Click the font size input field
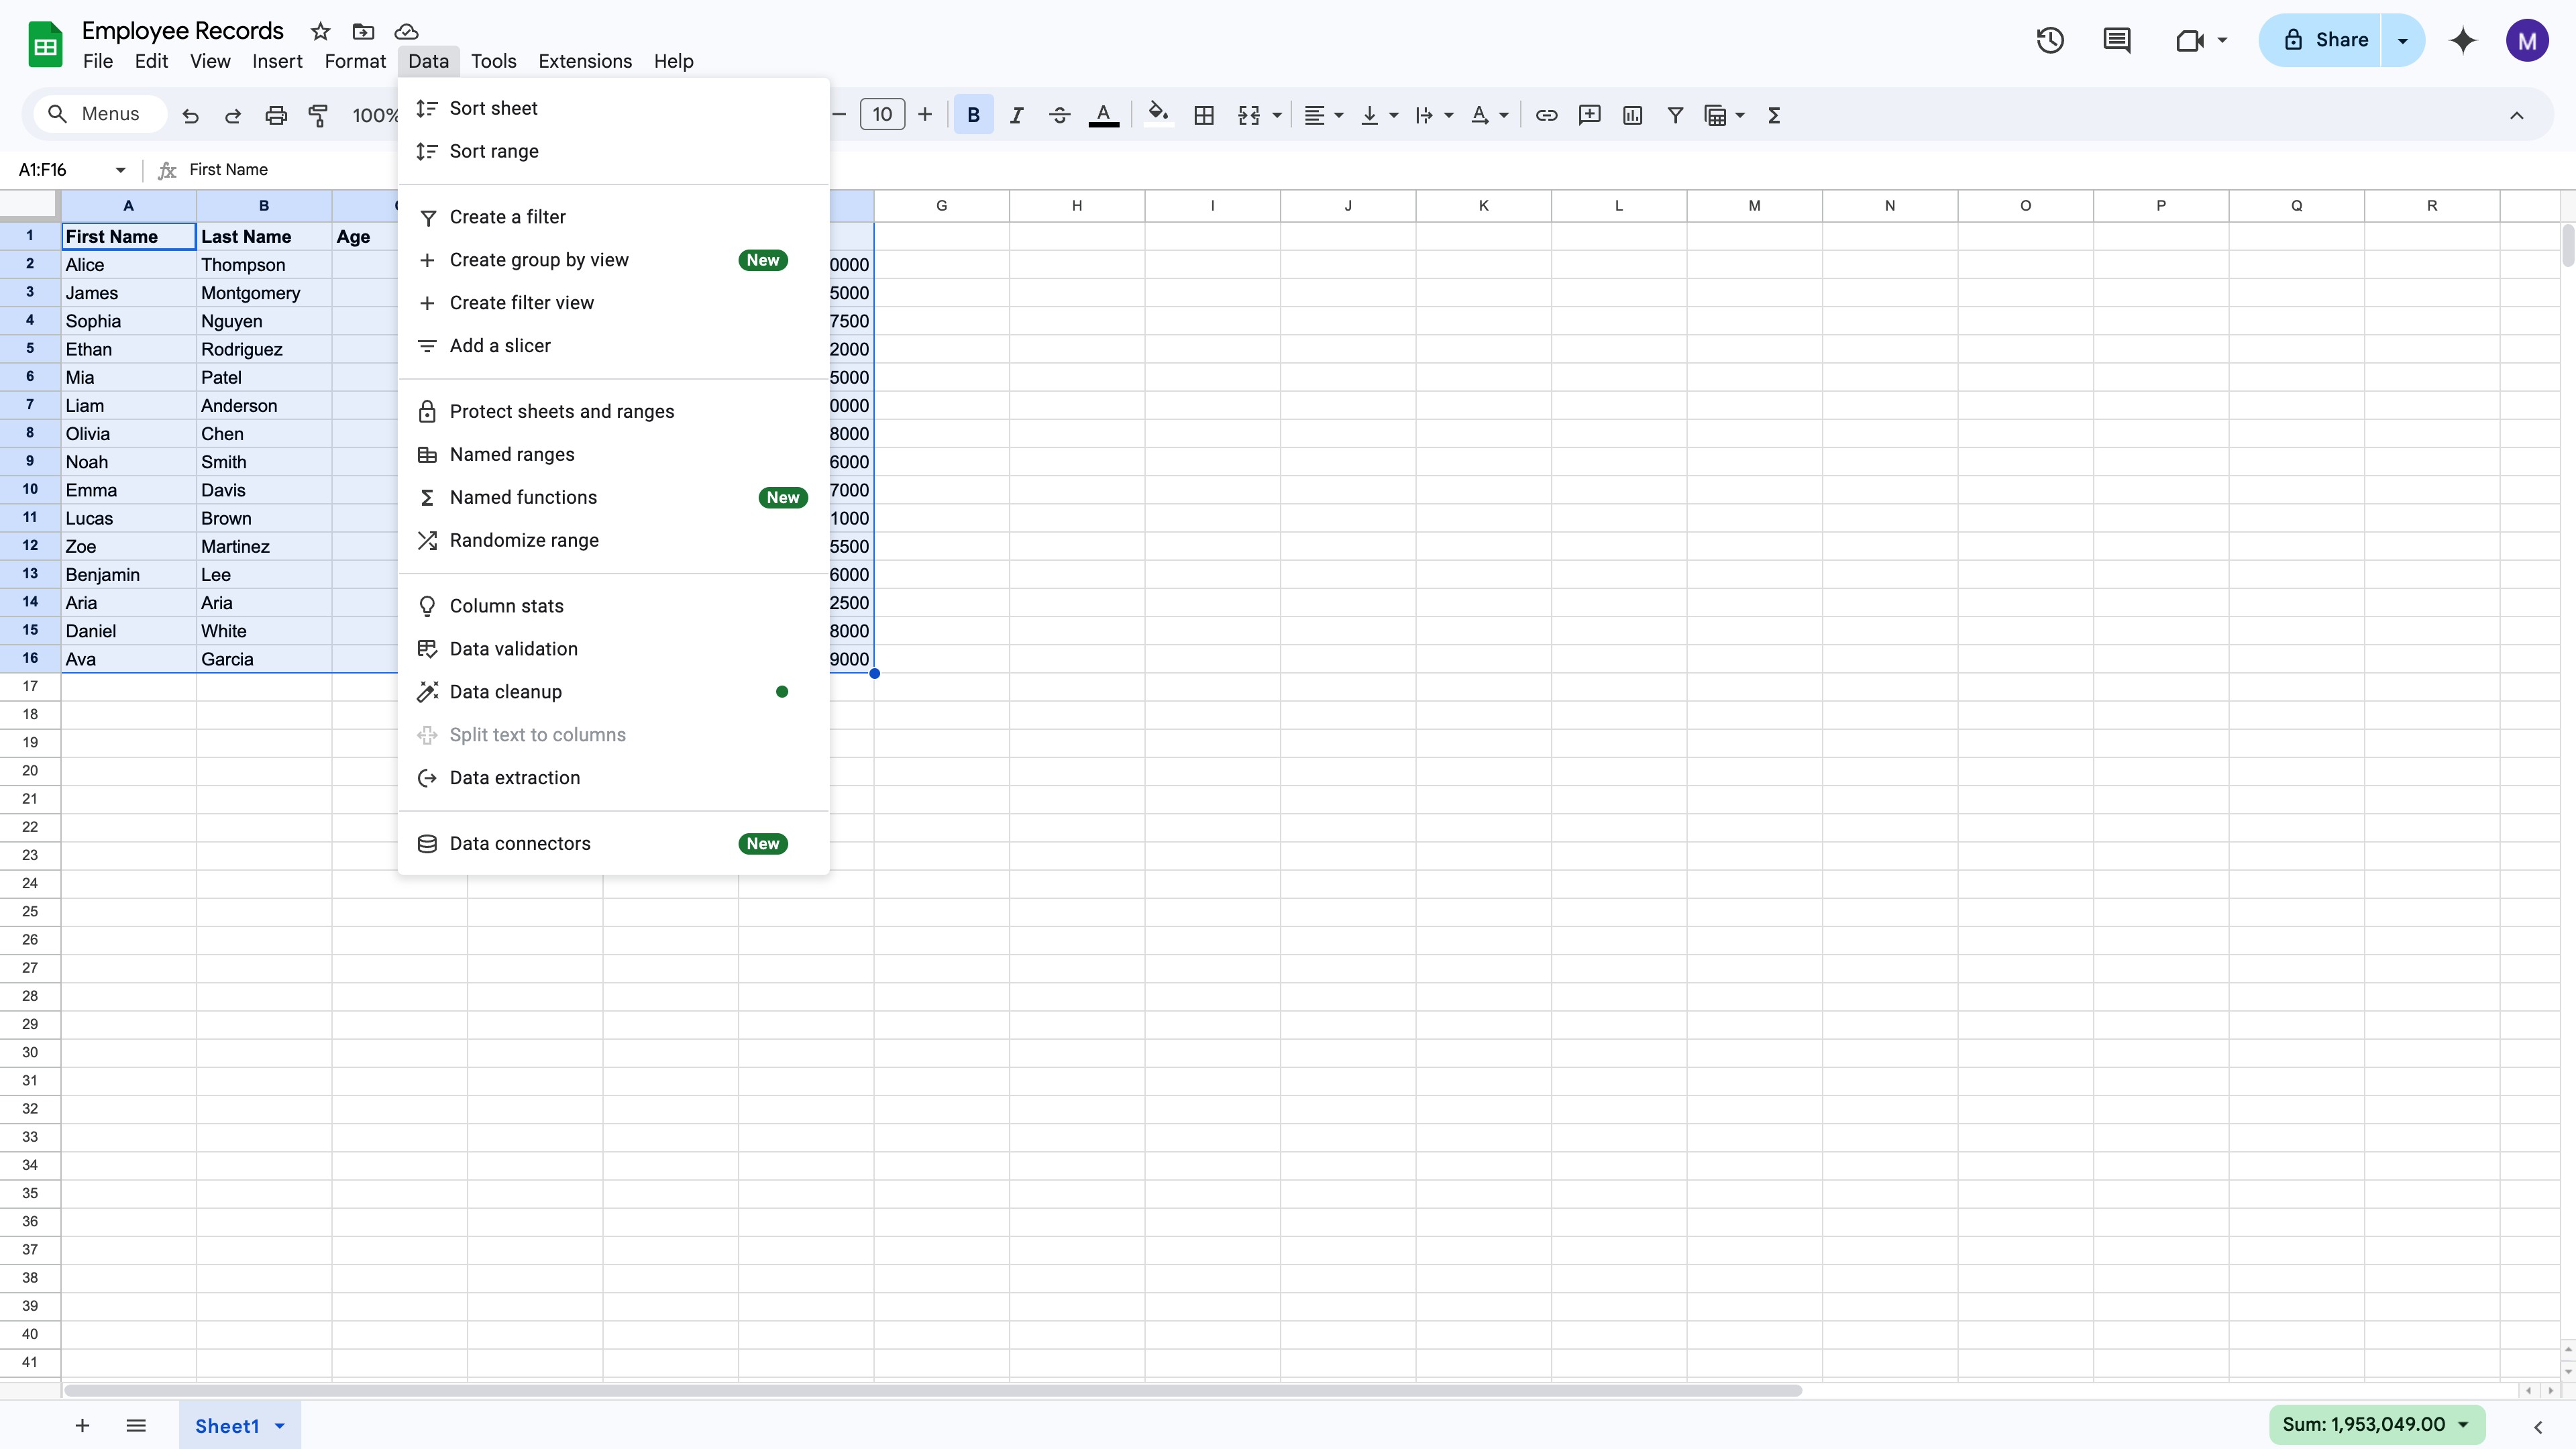Viewport: 2576px width, 1449px height. (x=882, y=115)
